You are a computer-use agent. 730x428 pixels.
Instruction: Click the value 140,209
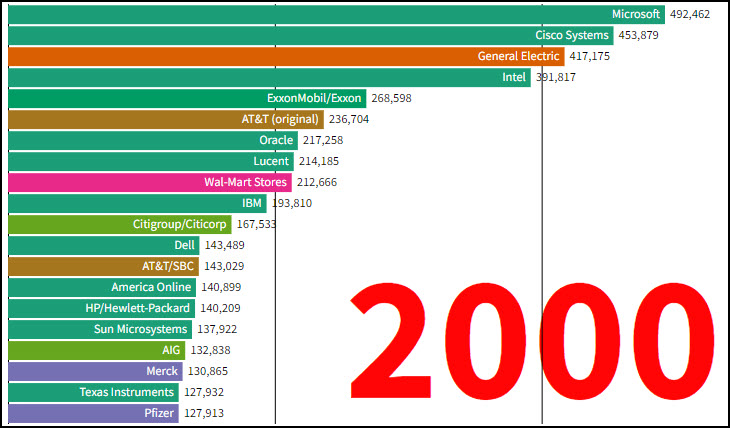click(x=220, y=308)
